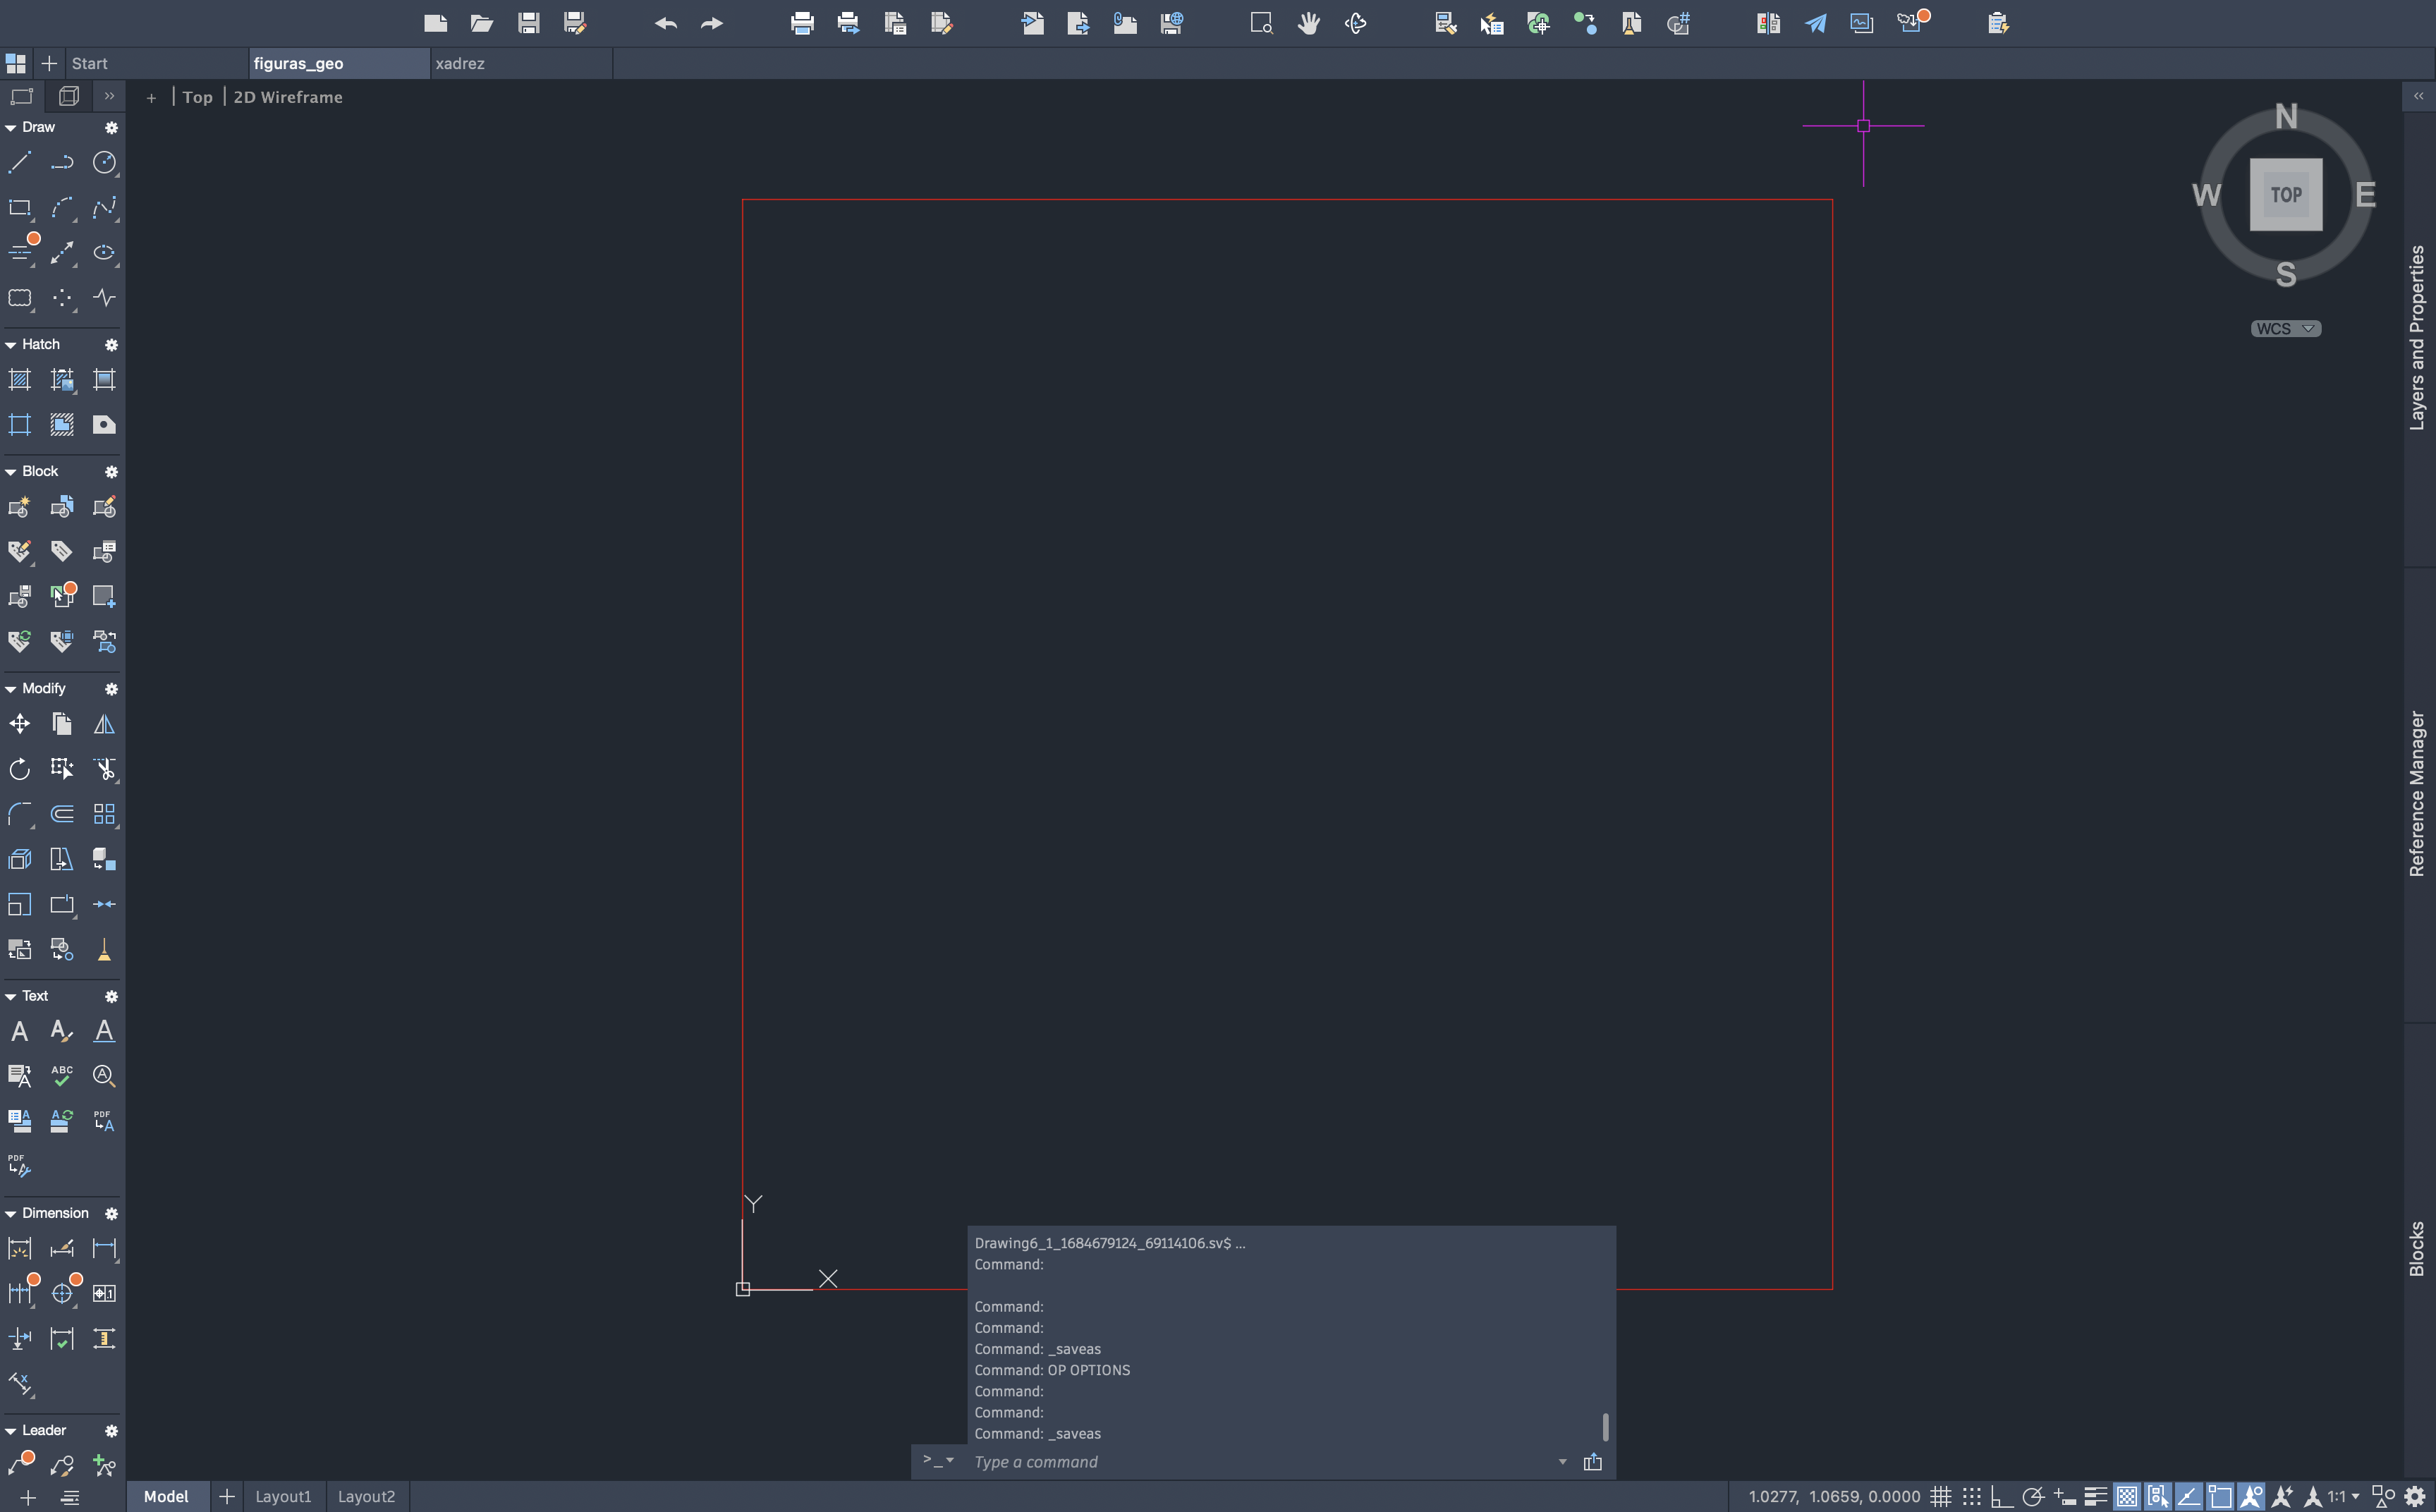2436x1512 pixels.
Task: Click the Hatch tool icon
Action: coord(19,379)
